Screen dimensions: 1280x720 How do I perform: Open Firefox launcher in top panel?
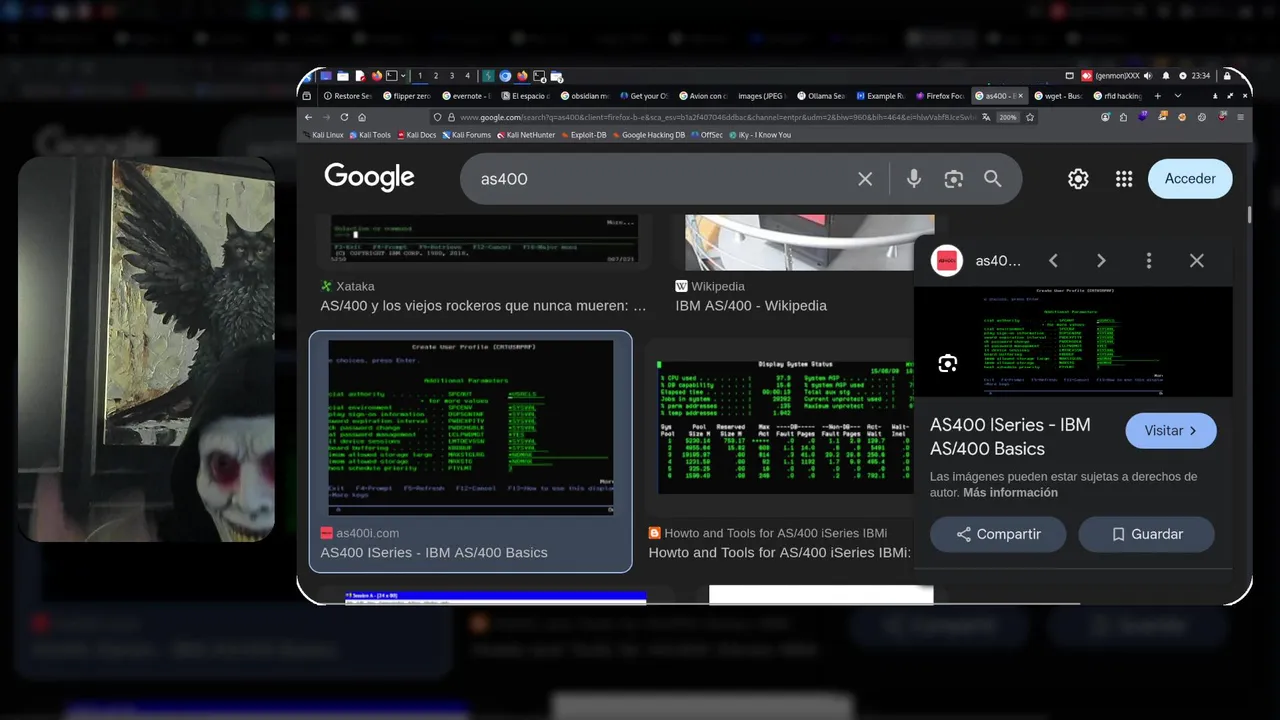(377, 76)
